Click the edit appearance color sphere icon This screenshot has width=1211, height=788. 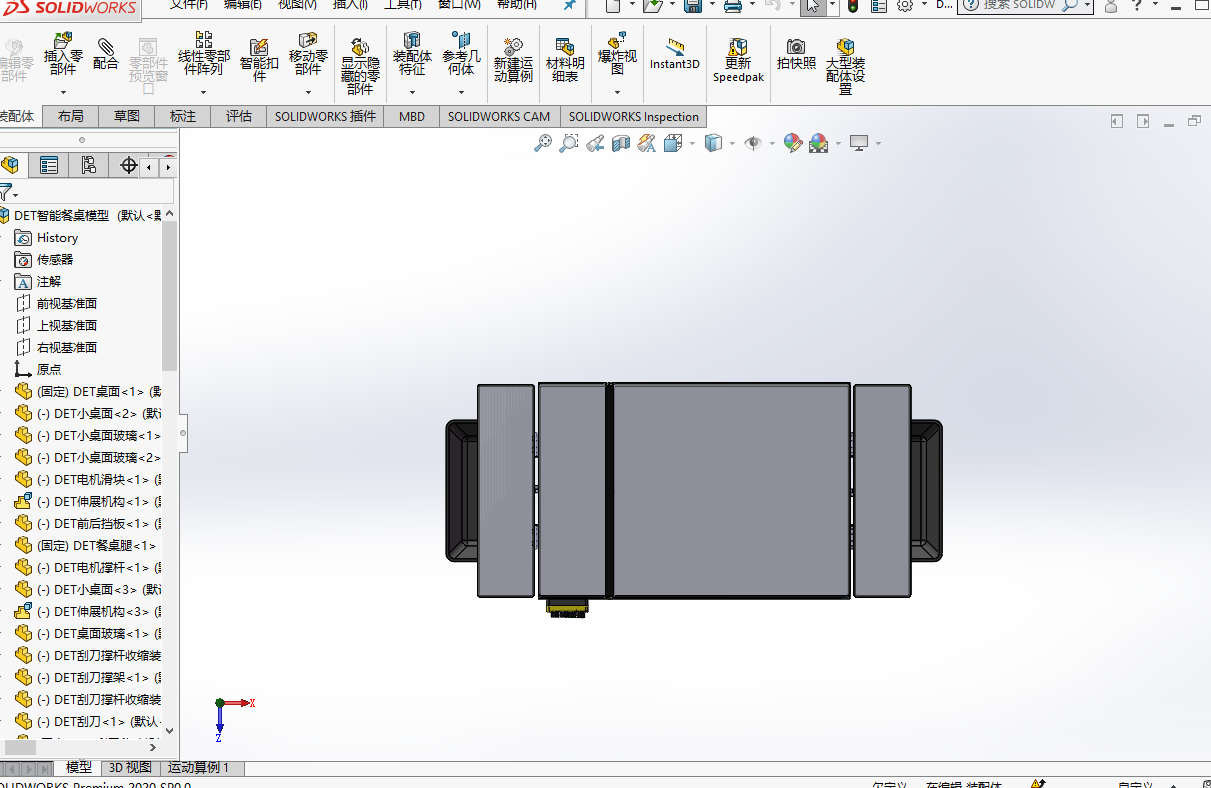click(793, 143)
